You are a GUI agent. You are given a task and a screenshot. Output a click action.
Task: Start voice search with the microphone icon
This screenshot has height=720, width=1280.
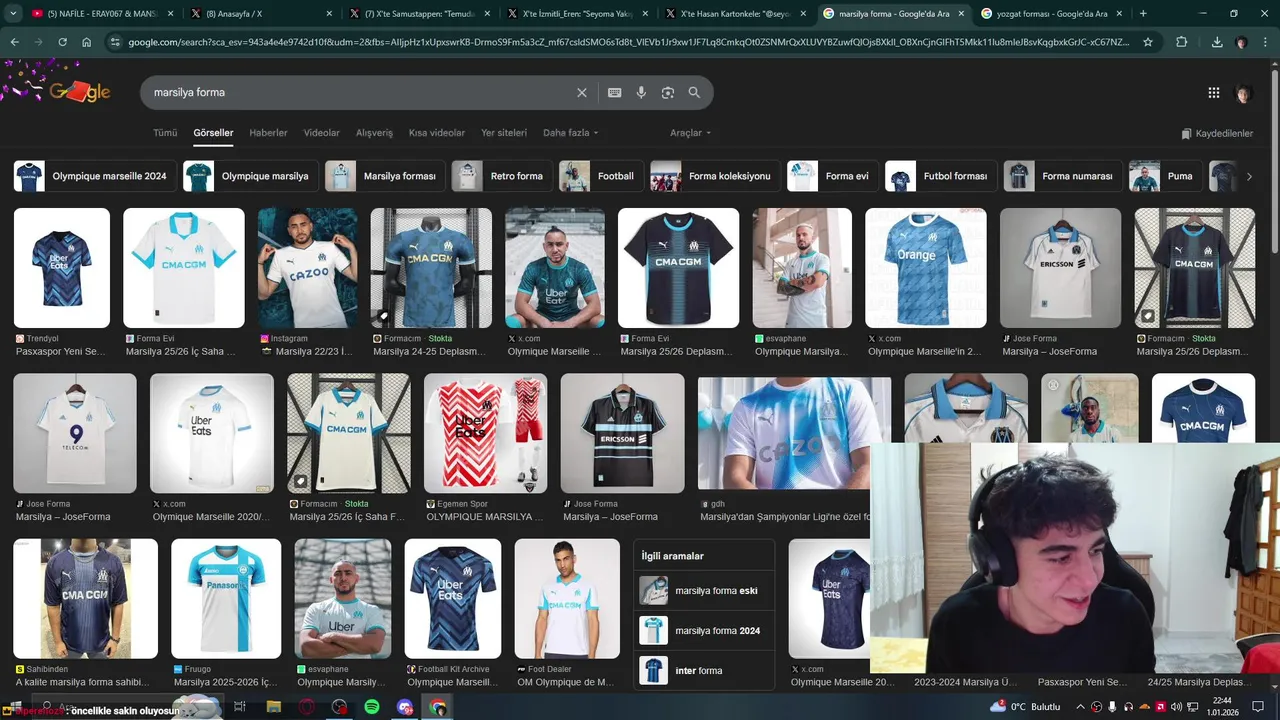pos(641,92)
